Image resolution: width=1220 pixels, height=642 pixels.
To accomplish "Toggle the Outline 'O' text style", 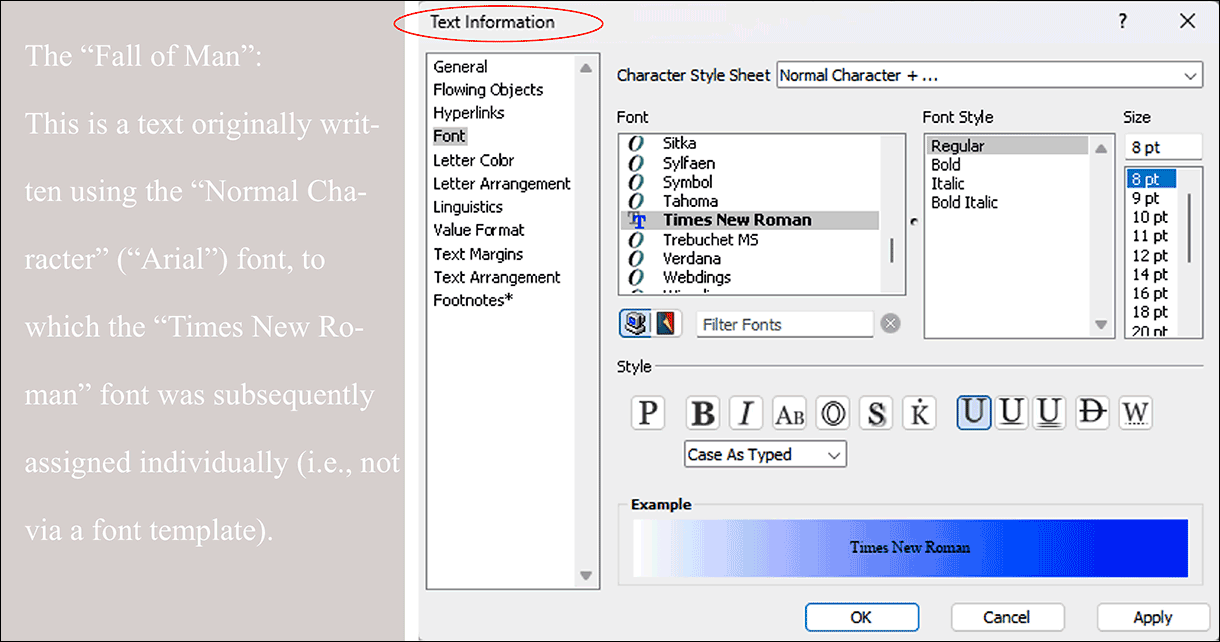I will coord(832,413).
